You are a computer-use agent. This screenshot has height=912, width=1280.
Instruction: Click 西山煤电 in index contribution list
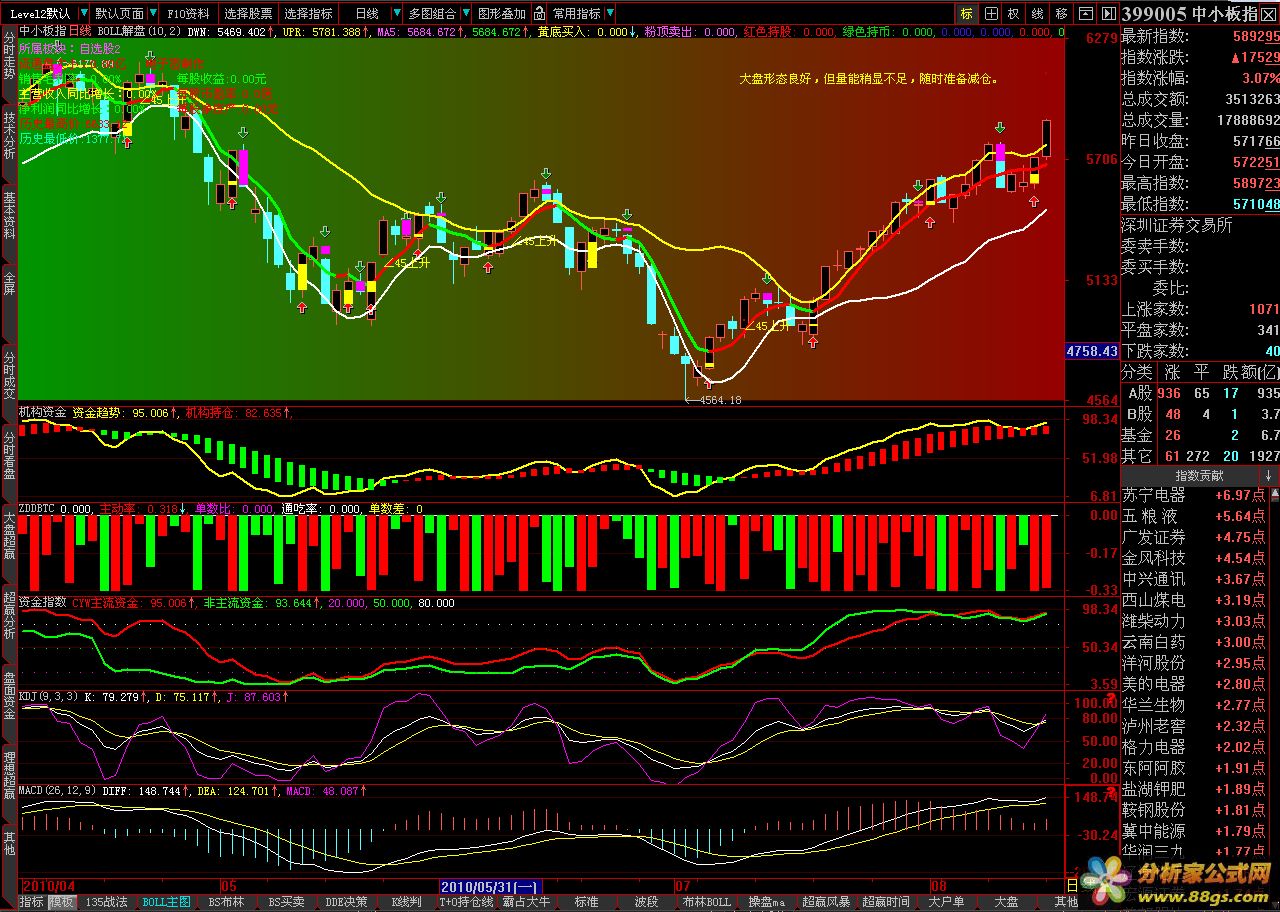1154,600
